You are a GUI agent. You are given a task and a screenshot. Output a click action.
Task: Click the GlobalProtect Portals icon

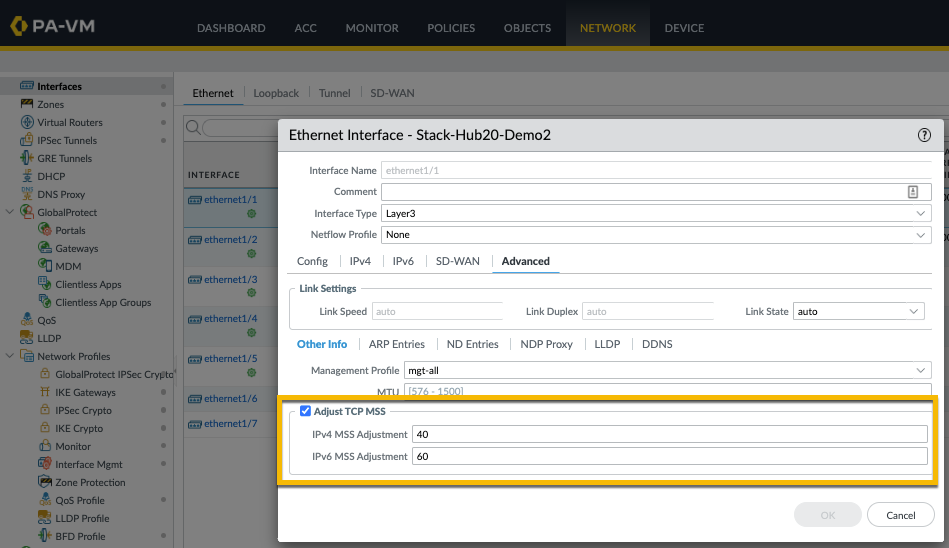click(x=45, y=230)
